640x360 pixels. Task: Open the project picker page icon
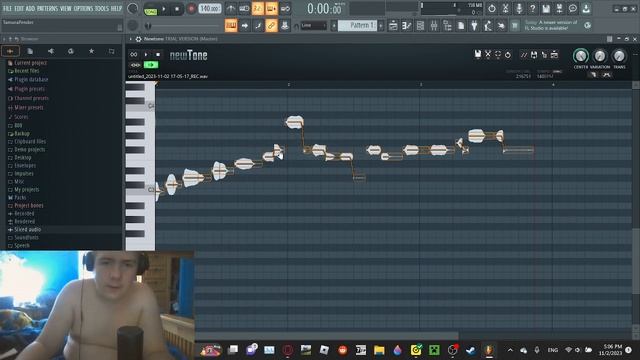[461, 26]
